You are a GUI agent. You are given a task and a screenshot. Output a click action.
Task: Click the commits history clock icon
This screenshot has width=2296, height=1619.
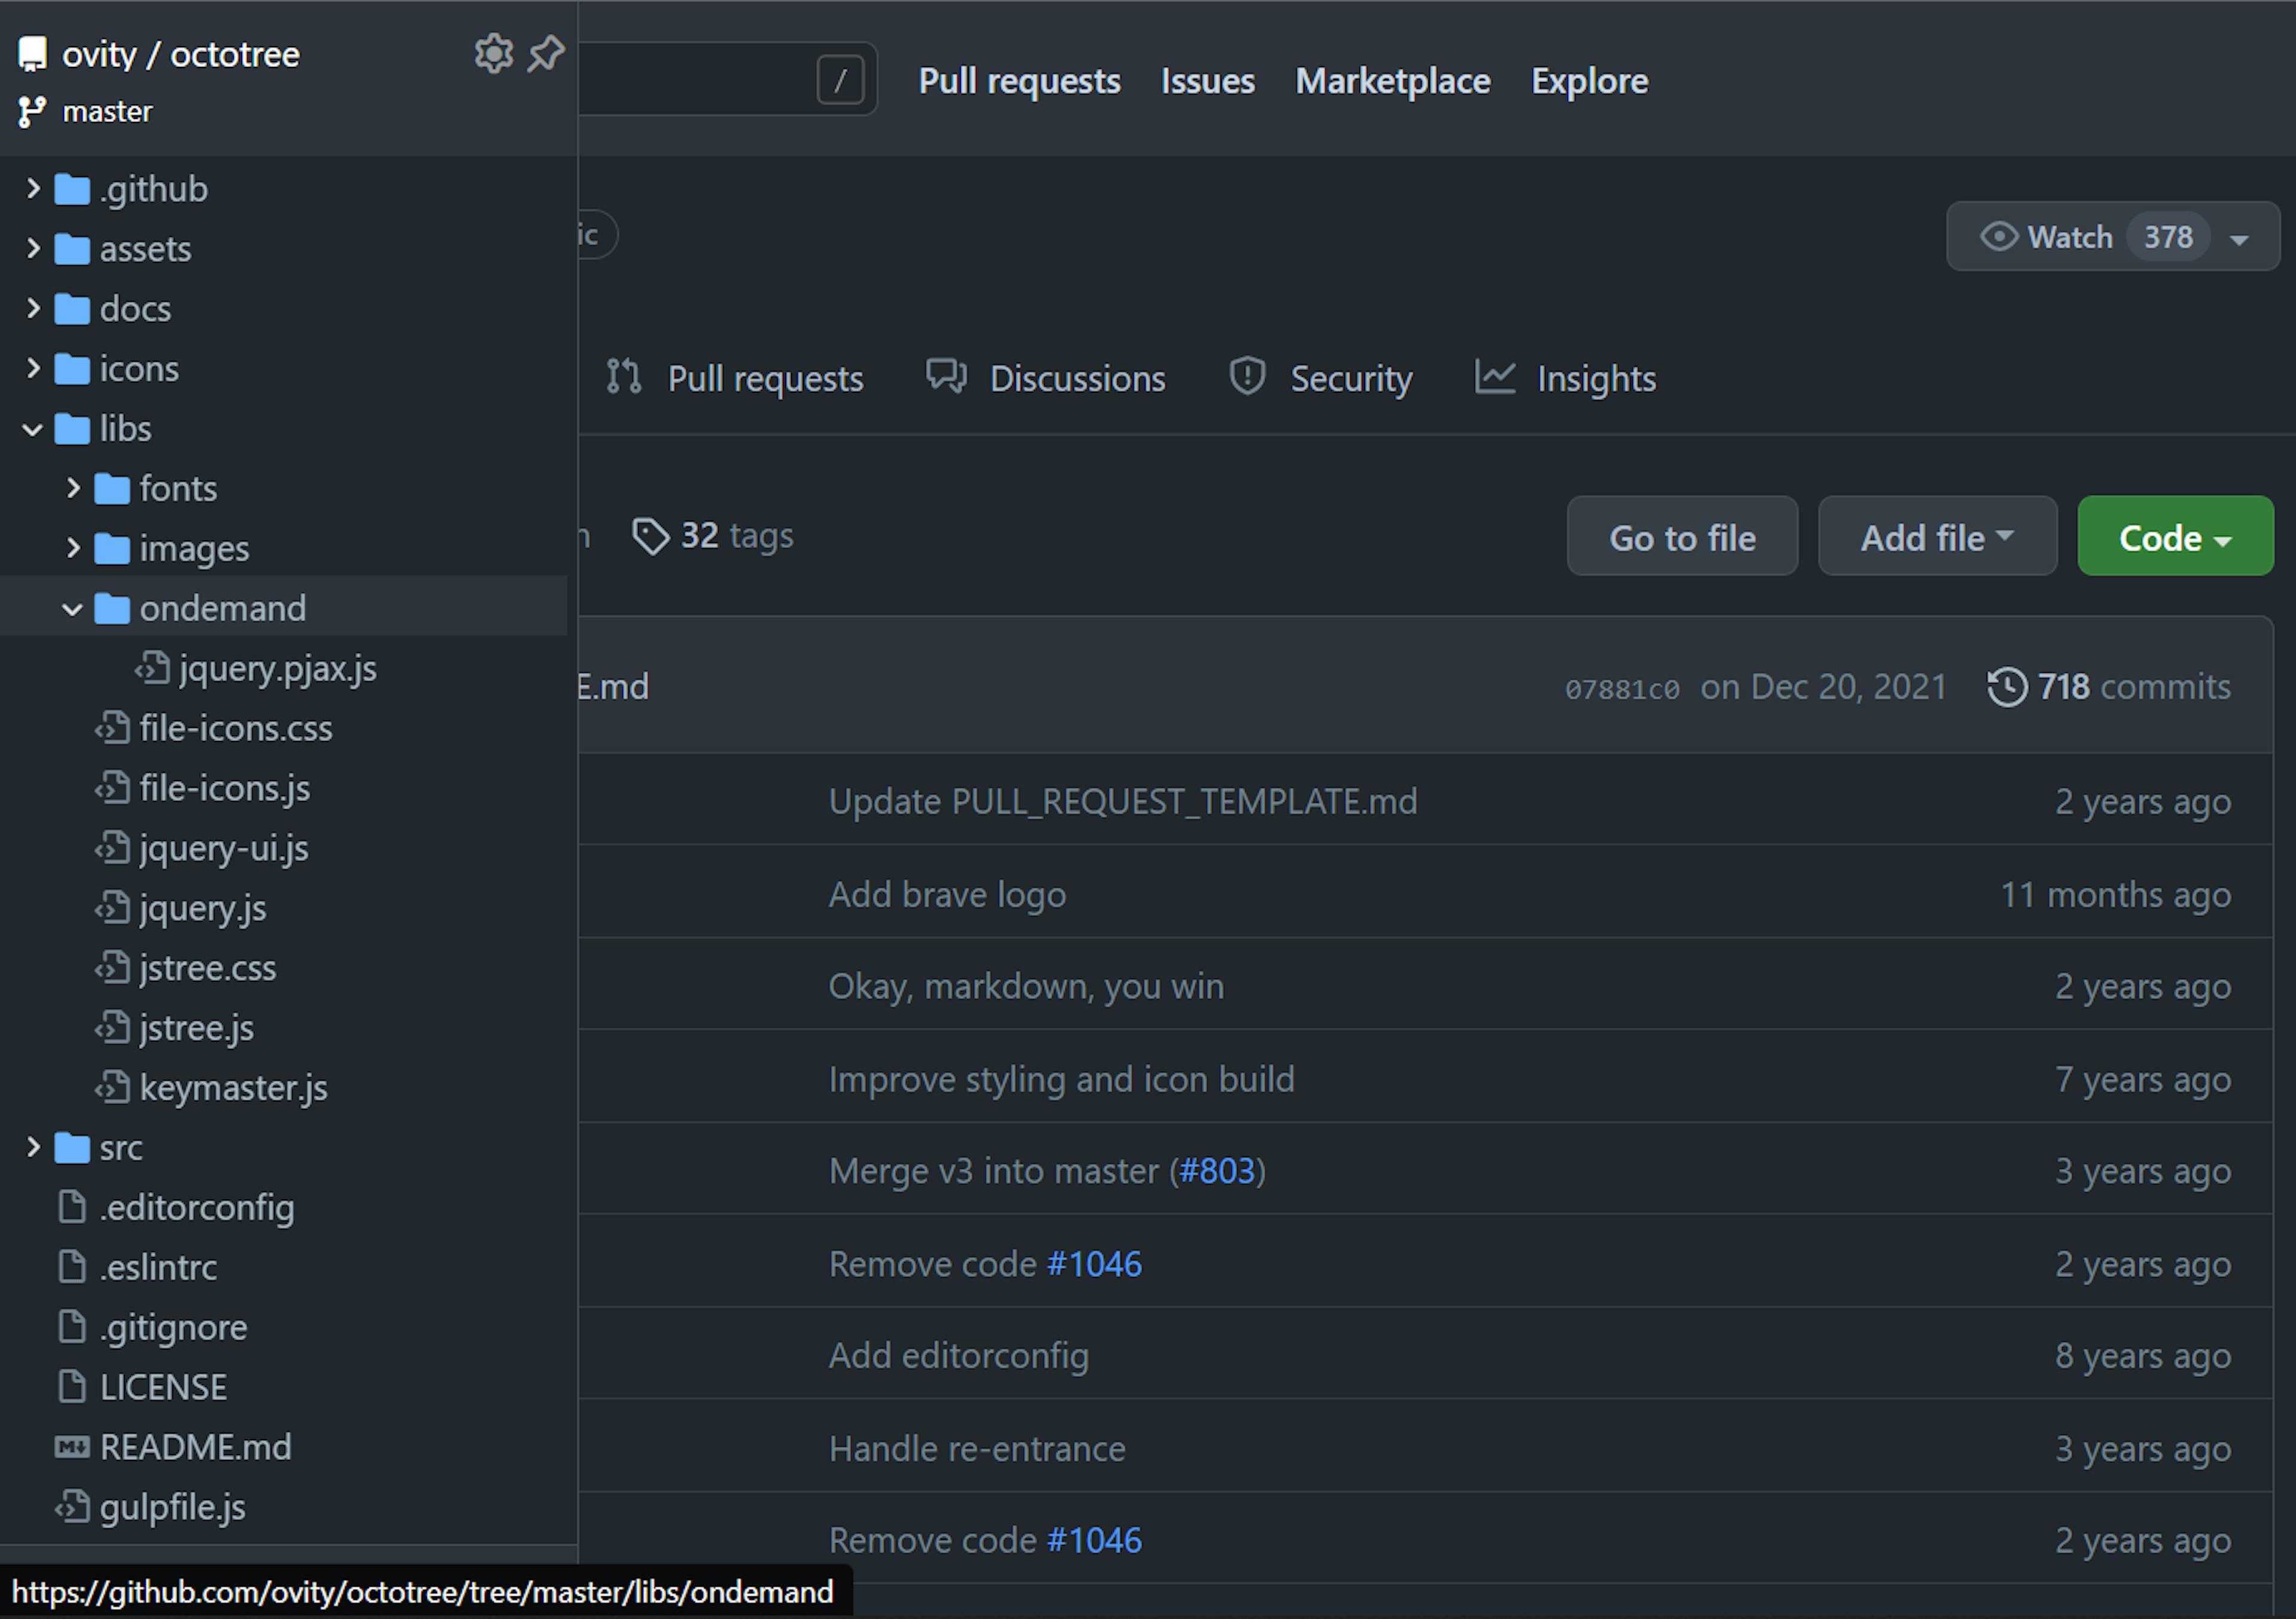[x=2007, y=687]
